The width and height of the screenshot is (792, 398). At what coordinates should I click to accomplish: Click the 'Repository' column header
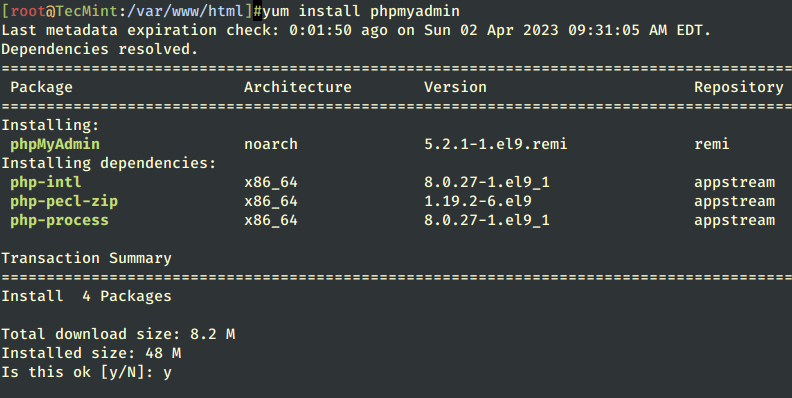coord(738,87)
